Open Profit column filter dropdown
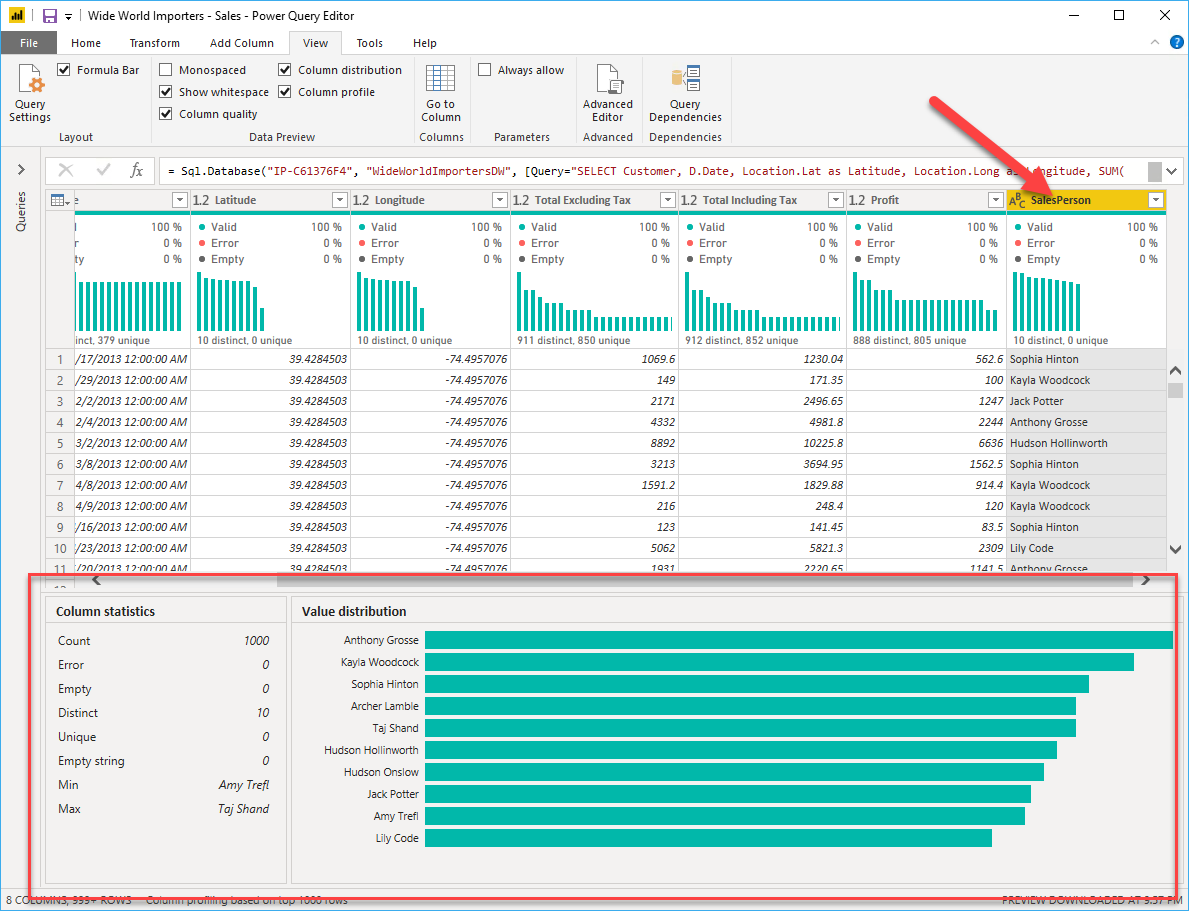Image resolution: width=1189 pixels, height=911 pixels. point(996,200)
